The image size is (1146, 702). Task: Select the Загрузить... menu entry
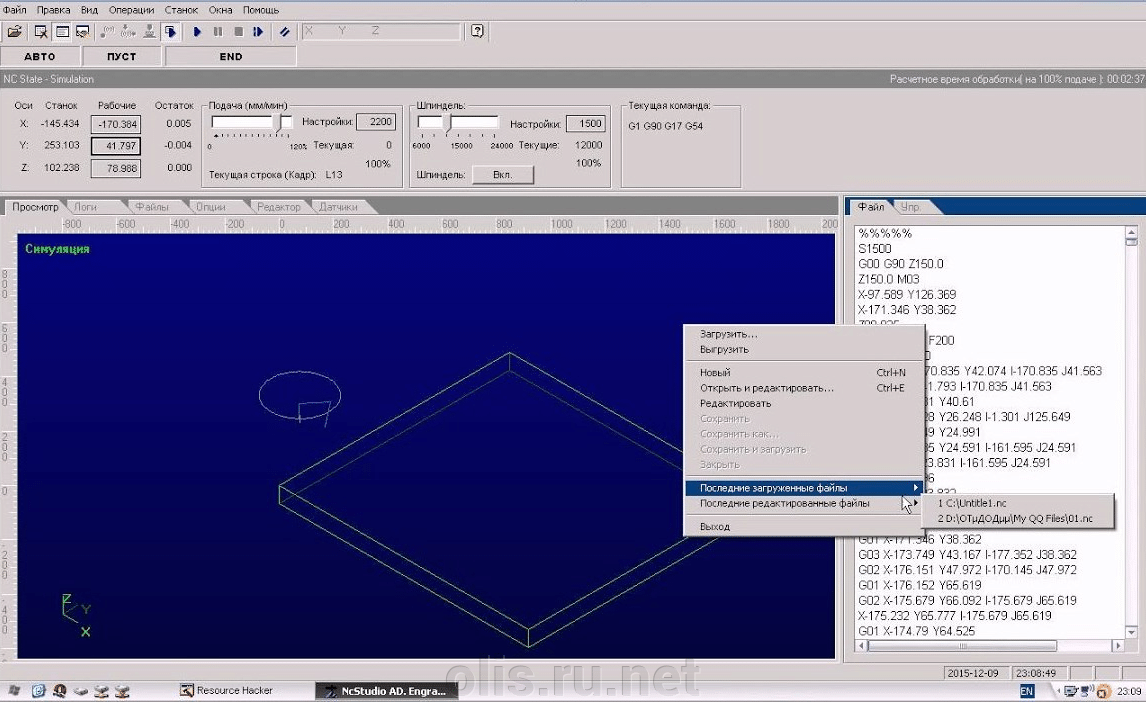pyautogui.click(x=729, y=334)
